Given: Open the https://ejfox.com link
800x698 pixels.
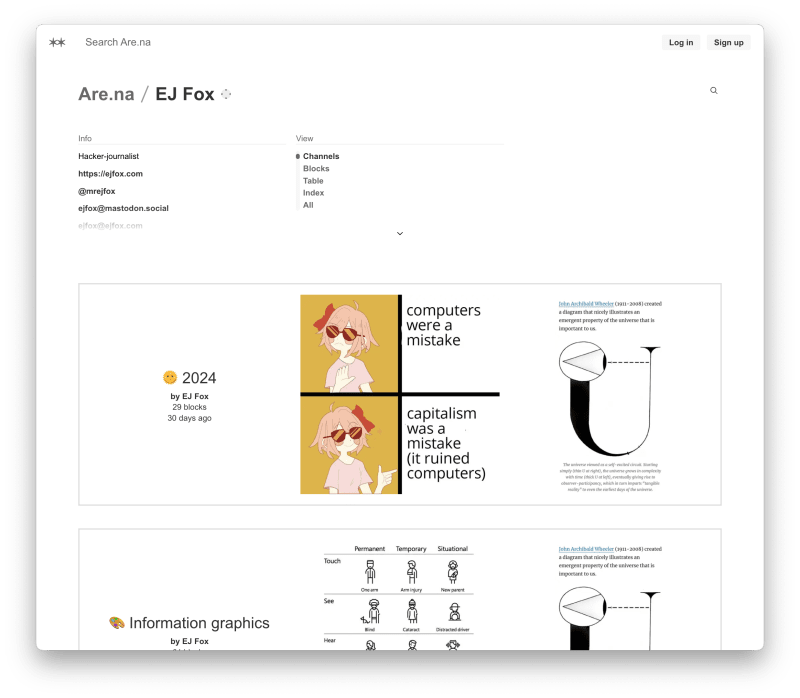Looking at the screenshot, I should [x=110, y=173].
